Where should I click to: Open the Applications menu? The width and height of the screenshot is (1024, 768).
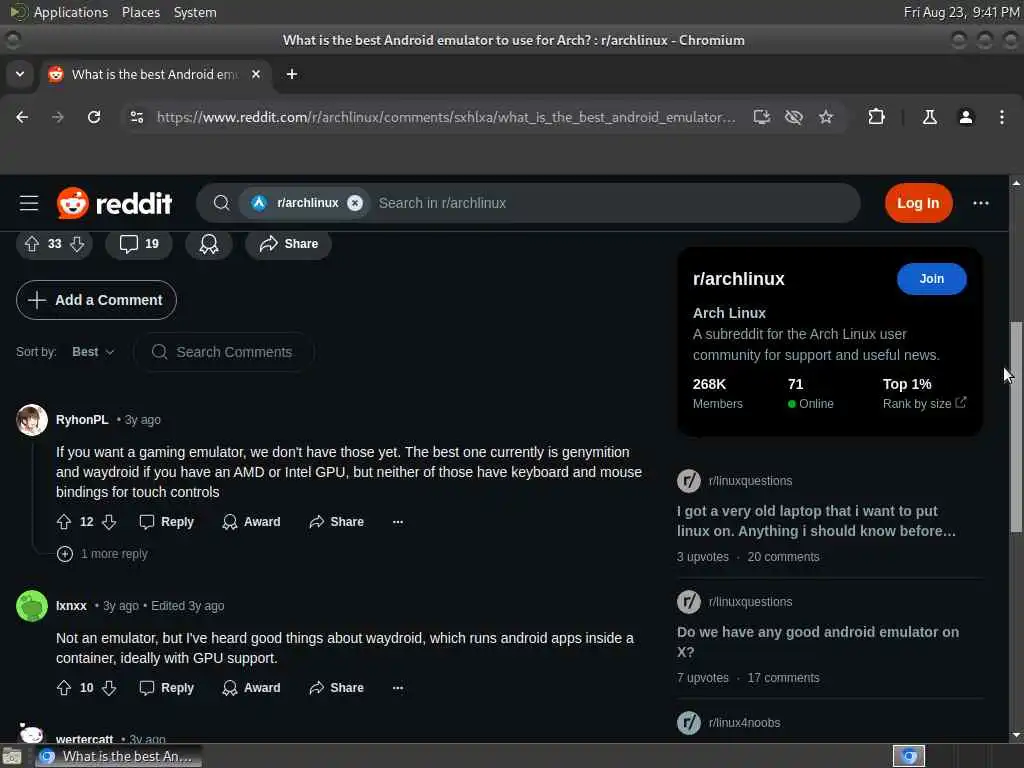pyautogui.click(x=71, y=12)
